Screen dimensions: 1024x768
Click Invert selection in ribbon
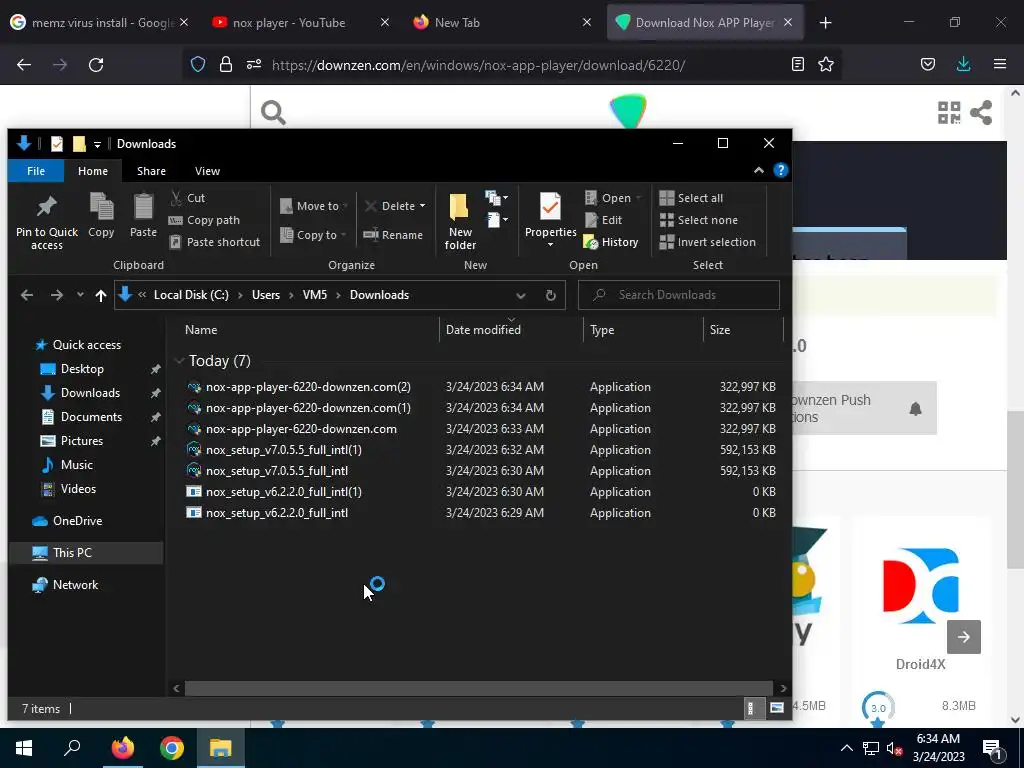[707, 242]
